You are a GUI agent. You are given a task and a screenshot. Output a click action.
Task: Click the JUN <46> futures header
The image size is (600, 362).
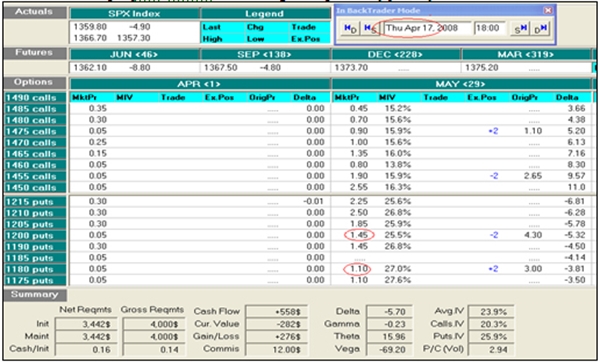(x=134, y=55)
